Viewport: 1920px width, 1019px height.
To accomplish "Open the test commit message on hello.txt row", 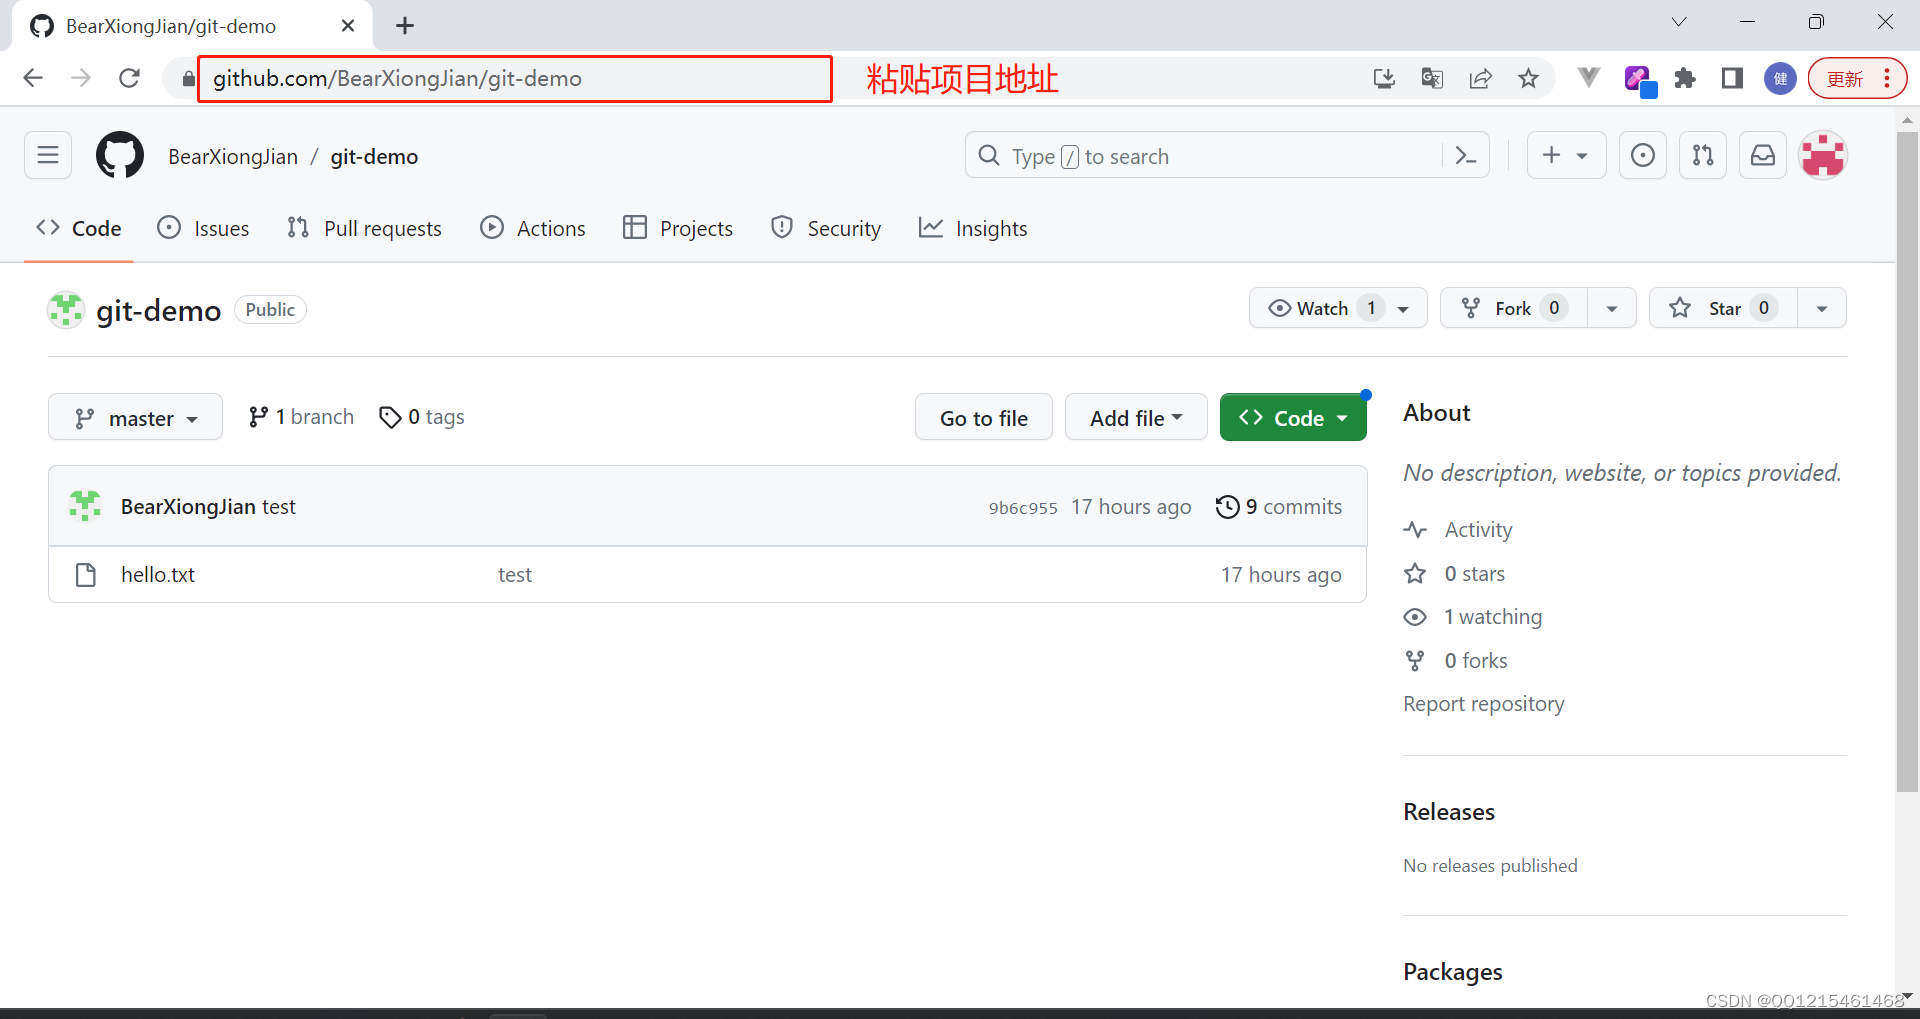I will click(515, 575).
